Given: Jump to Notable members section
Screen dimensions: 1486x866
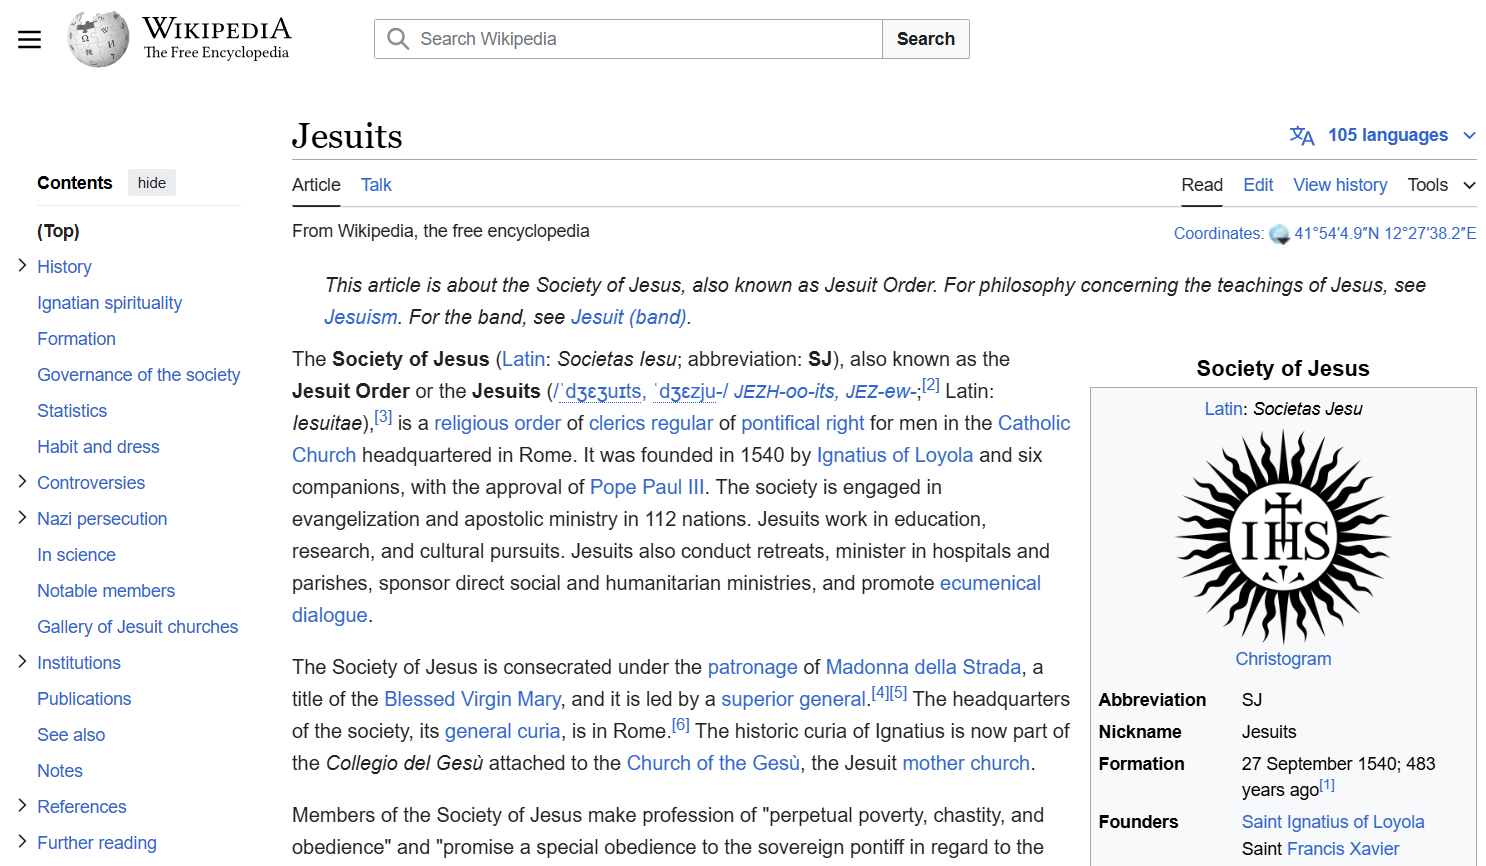Looking at the screenshot, I should tap(106, 591).
